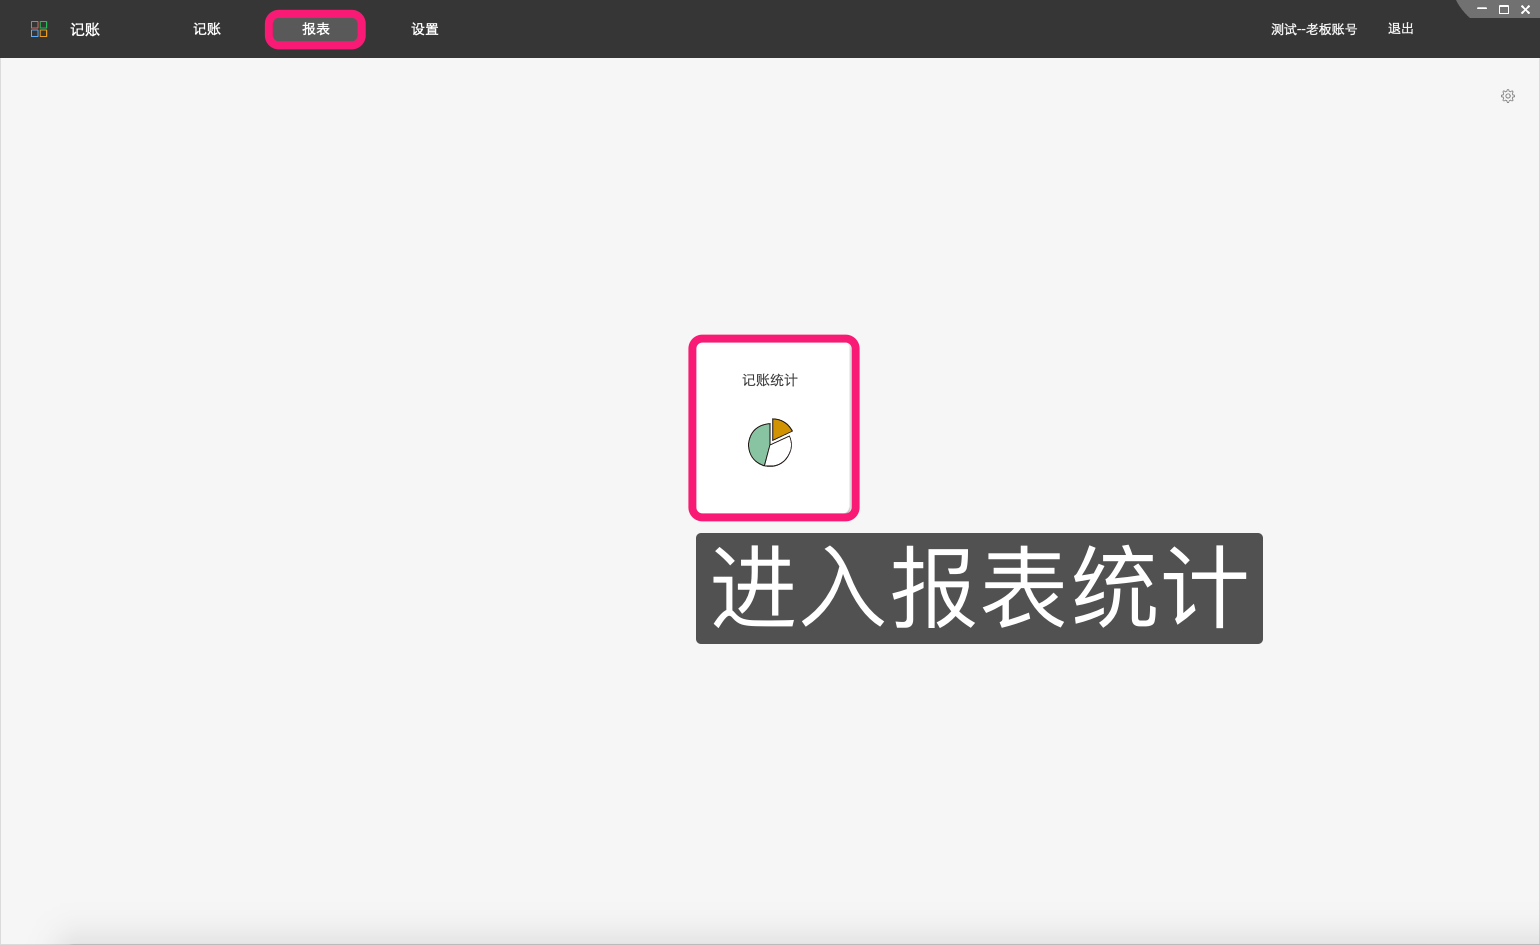Switch to the 报表 tab
The height and width of the screenshot is (945, 1540).
pyautogui.click(x=316, y=29)
